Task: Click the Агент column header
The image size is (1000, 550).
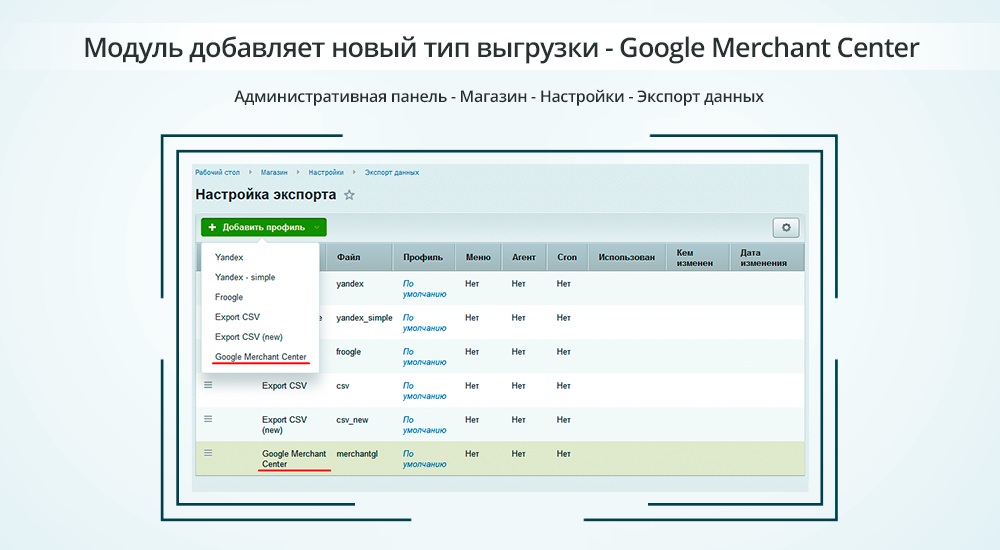Action: (x=524, y=257)
